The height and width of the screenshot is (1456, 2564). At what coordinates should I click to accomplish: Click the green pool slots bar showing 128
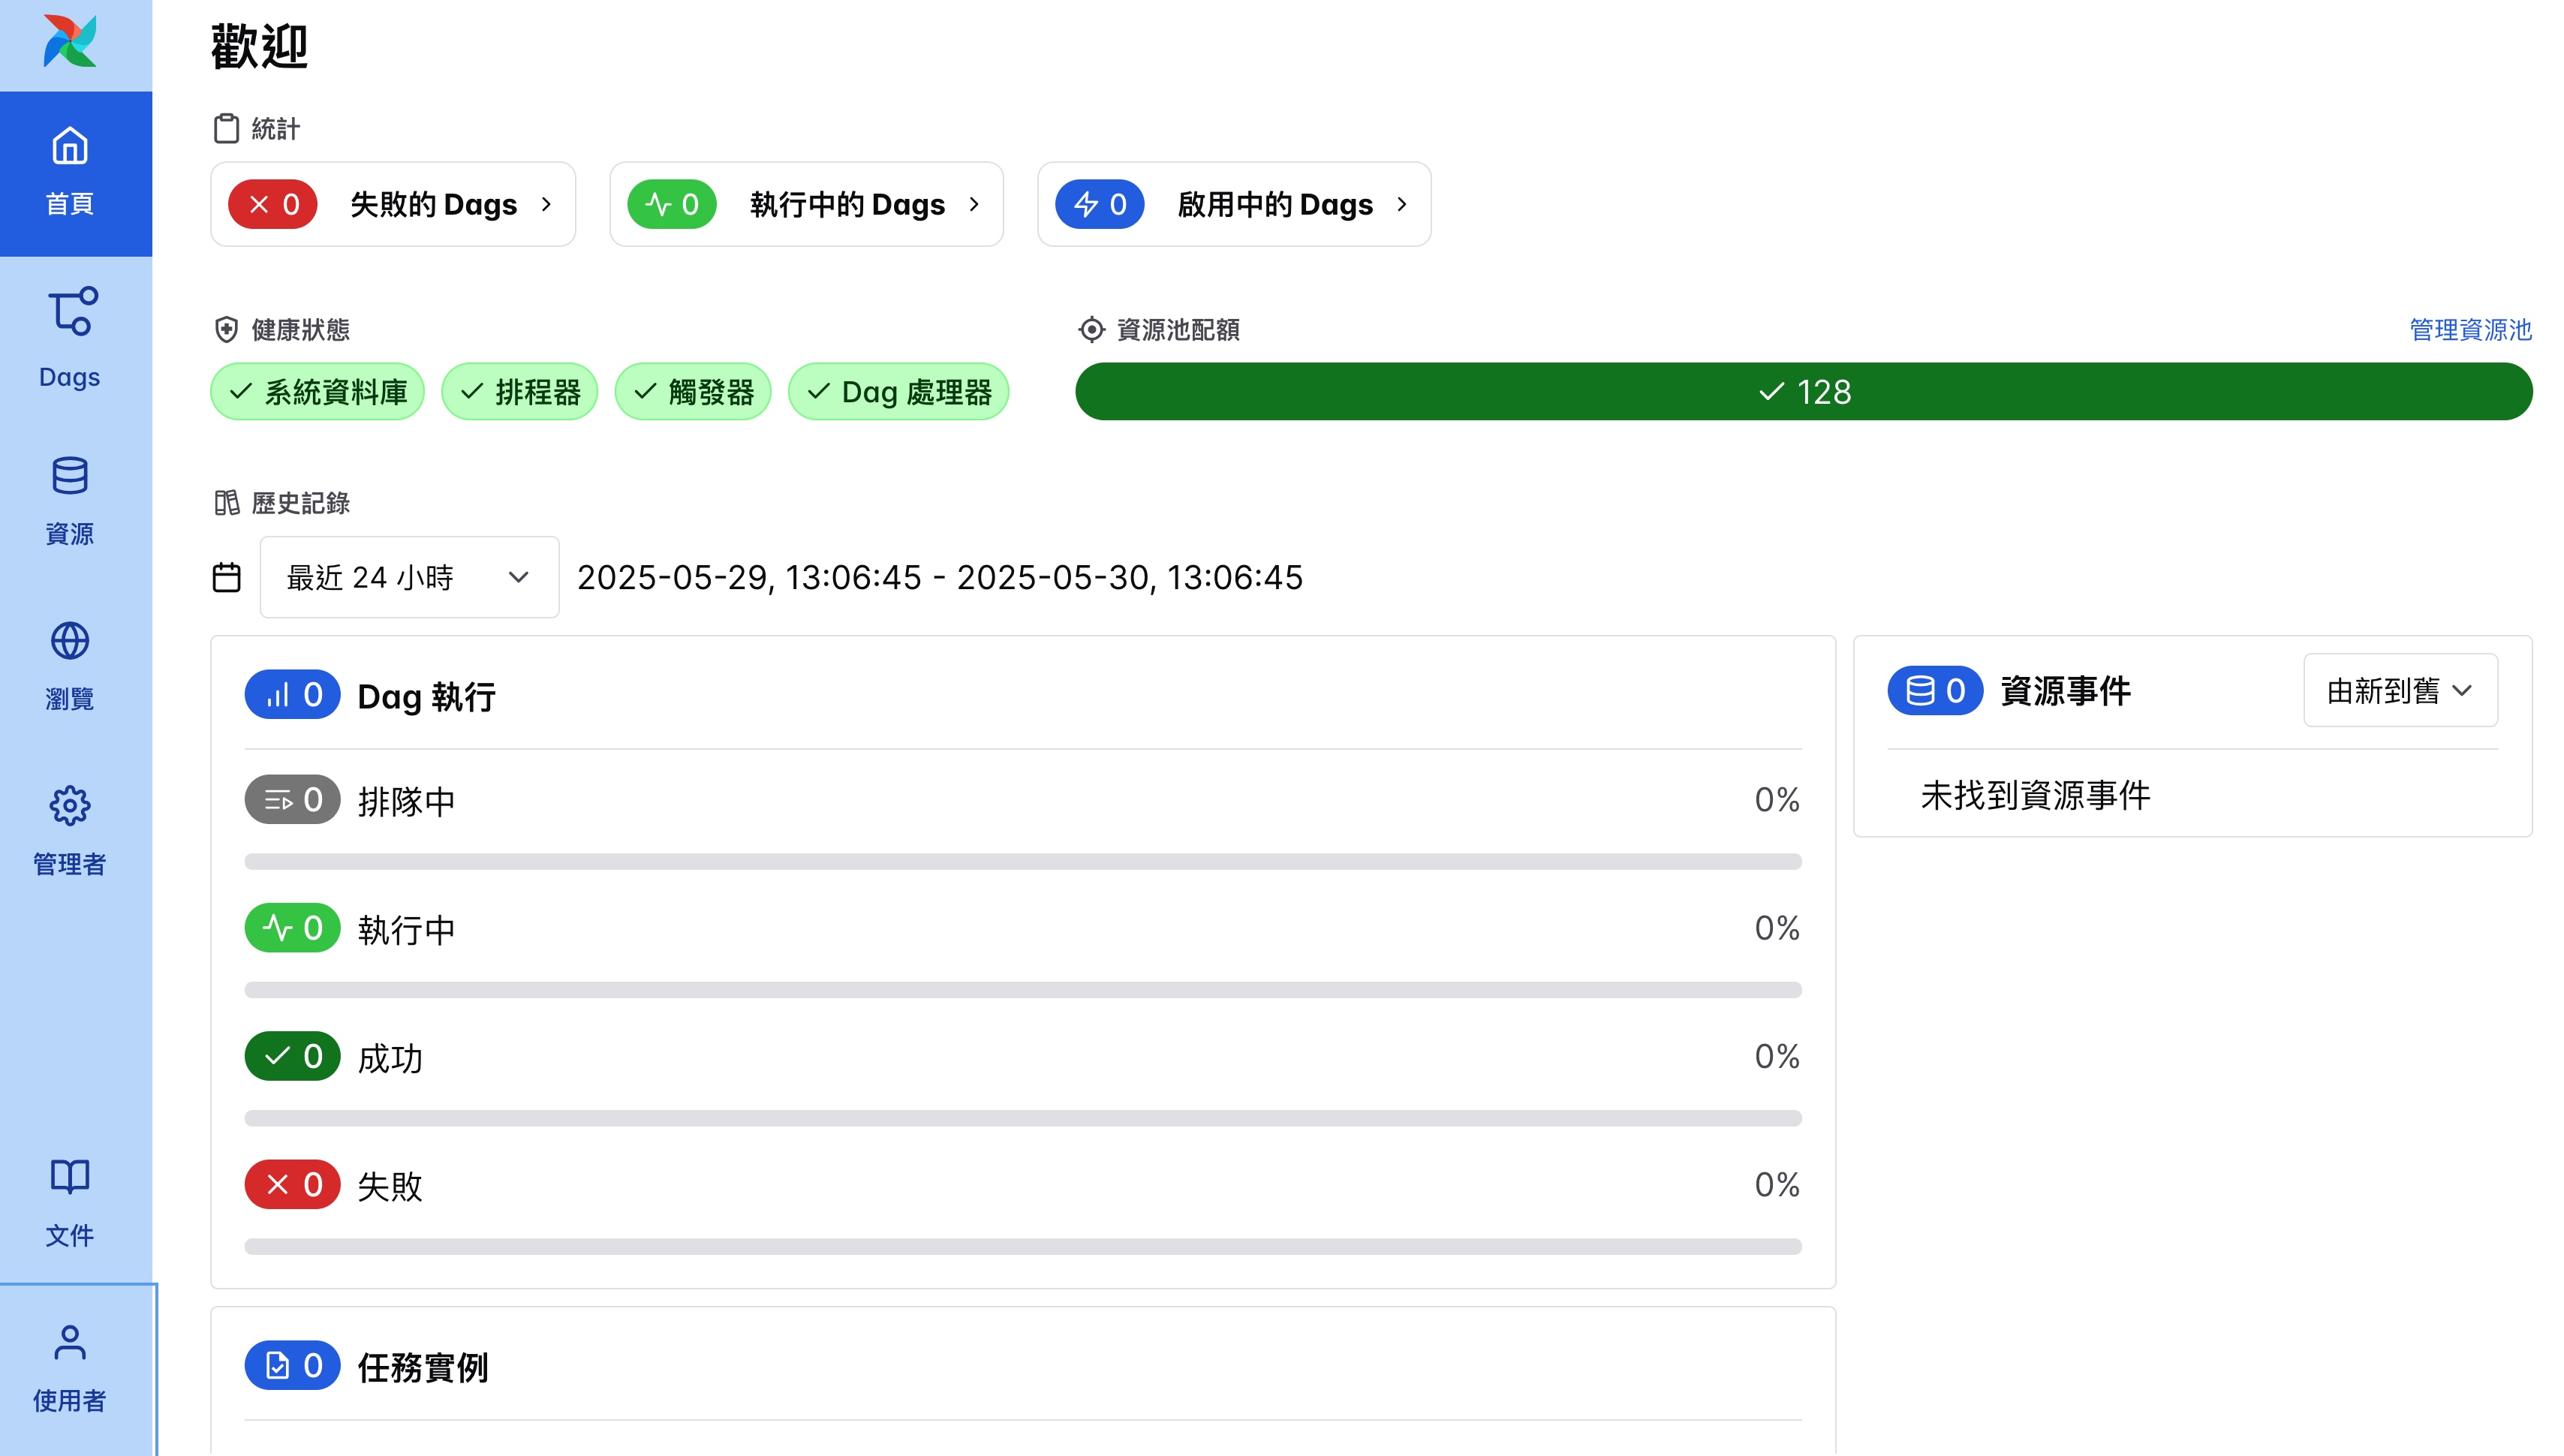pos(1804,391)
